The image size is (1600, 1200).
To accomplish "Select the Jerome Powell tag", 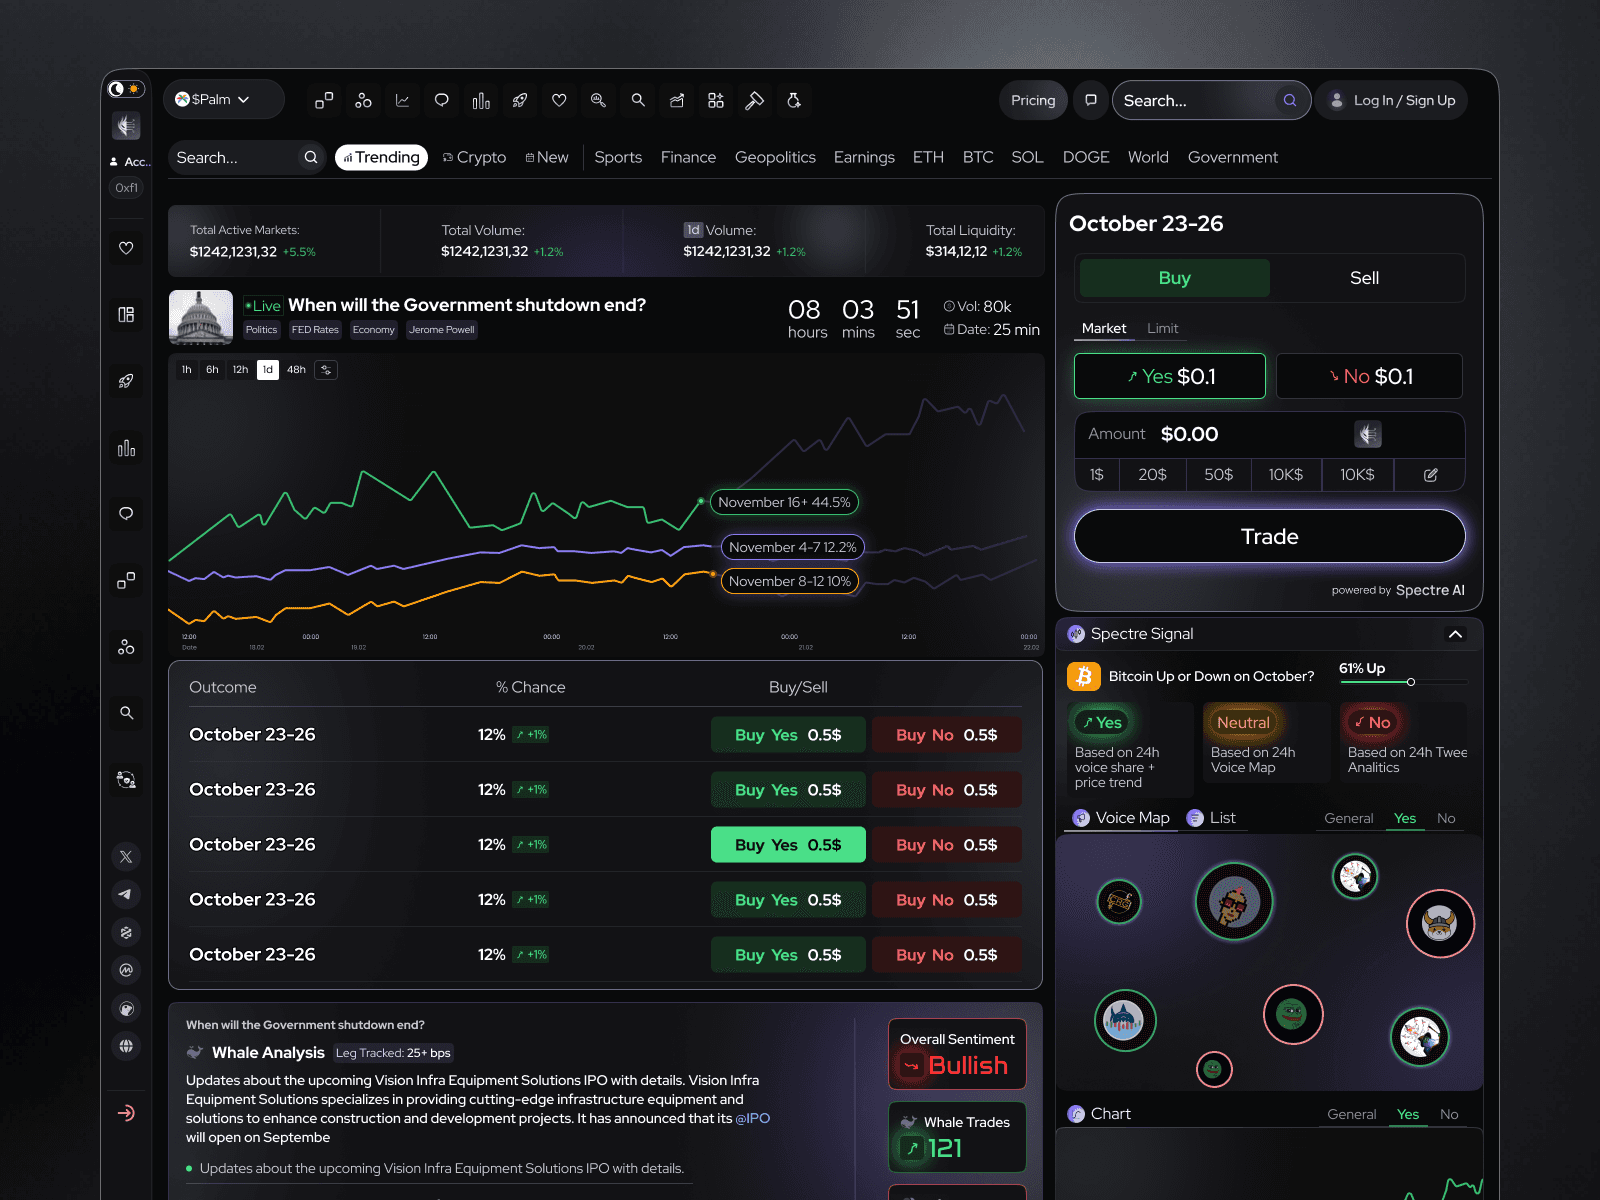I will (x=442, y=330).
